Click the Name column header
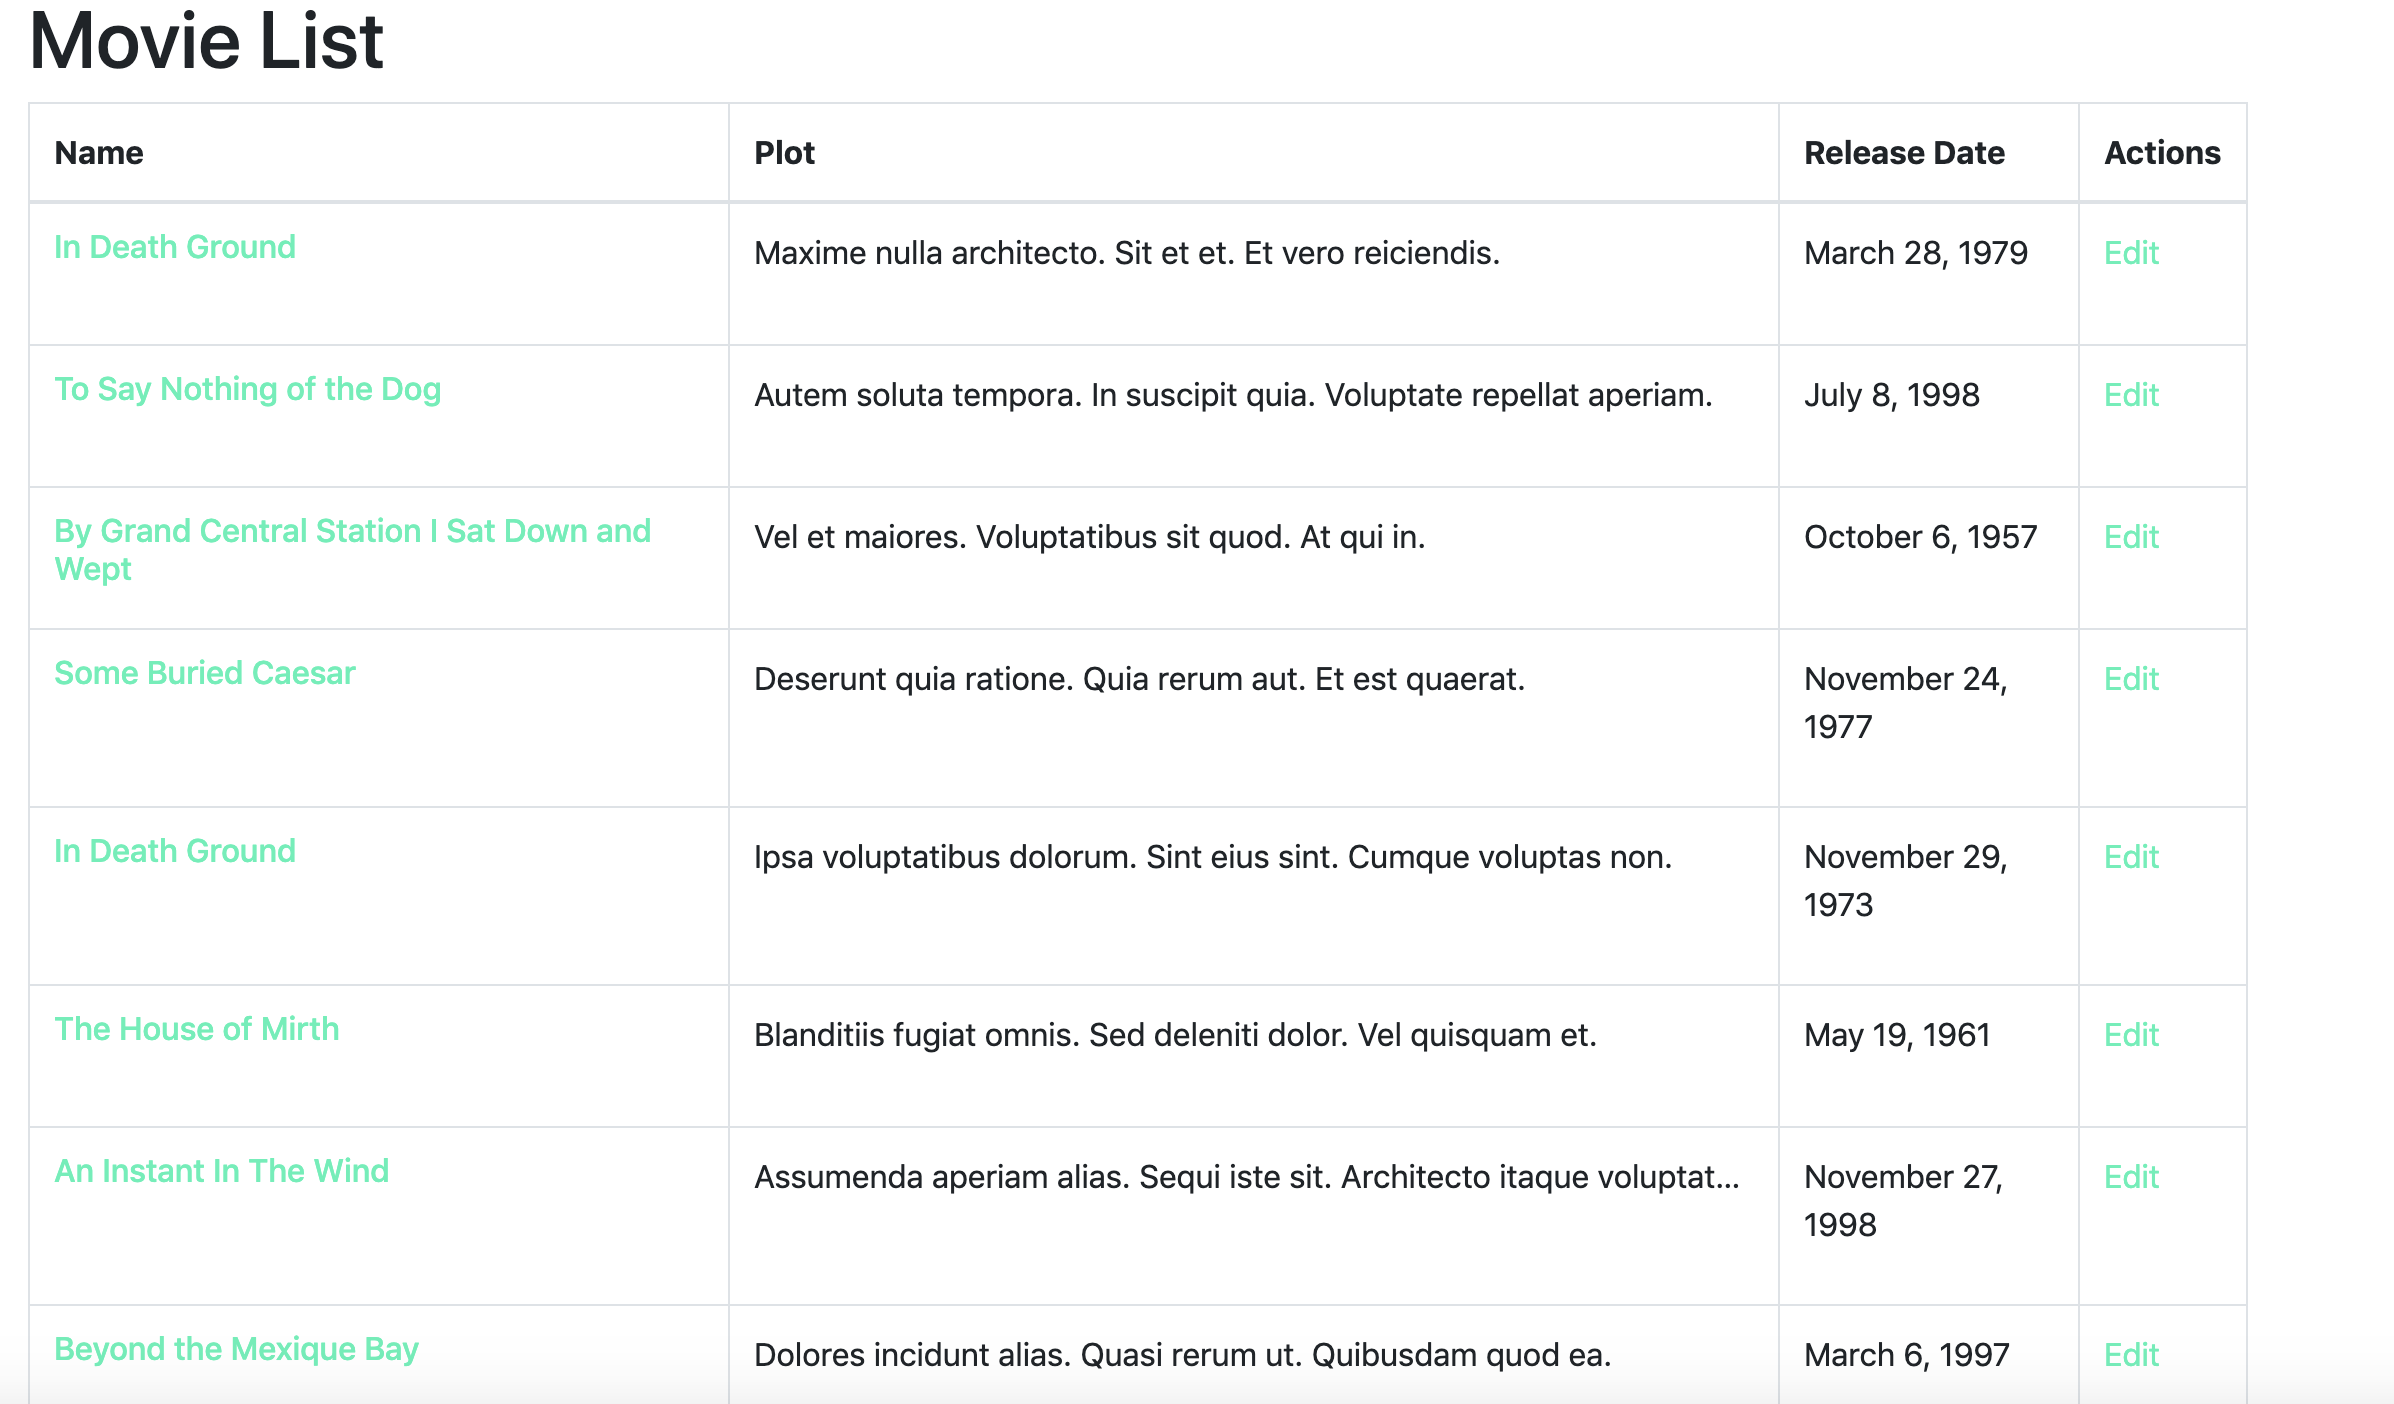Image resolution: width=2394 pixels, height=1404 pixels. click(99, 153)
